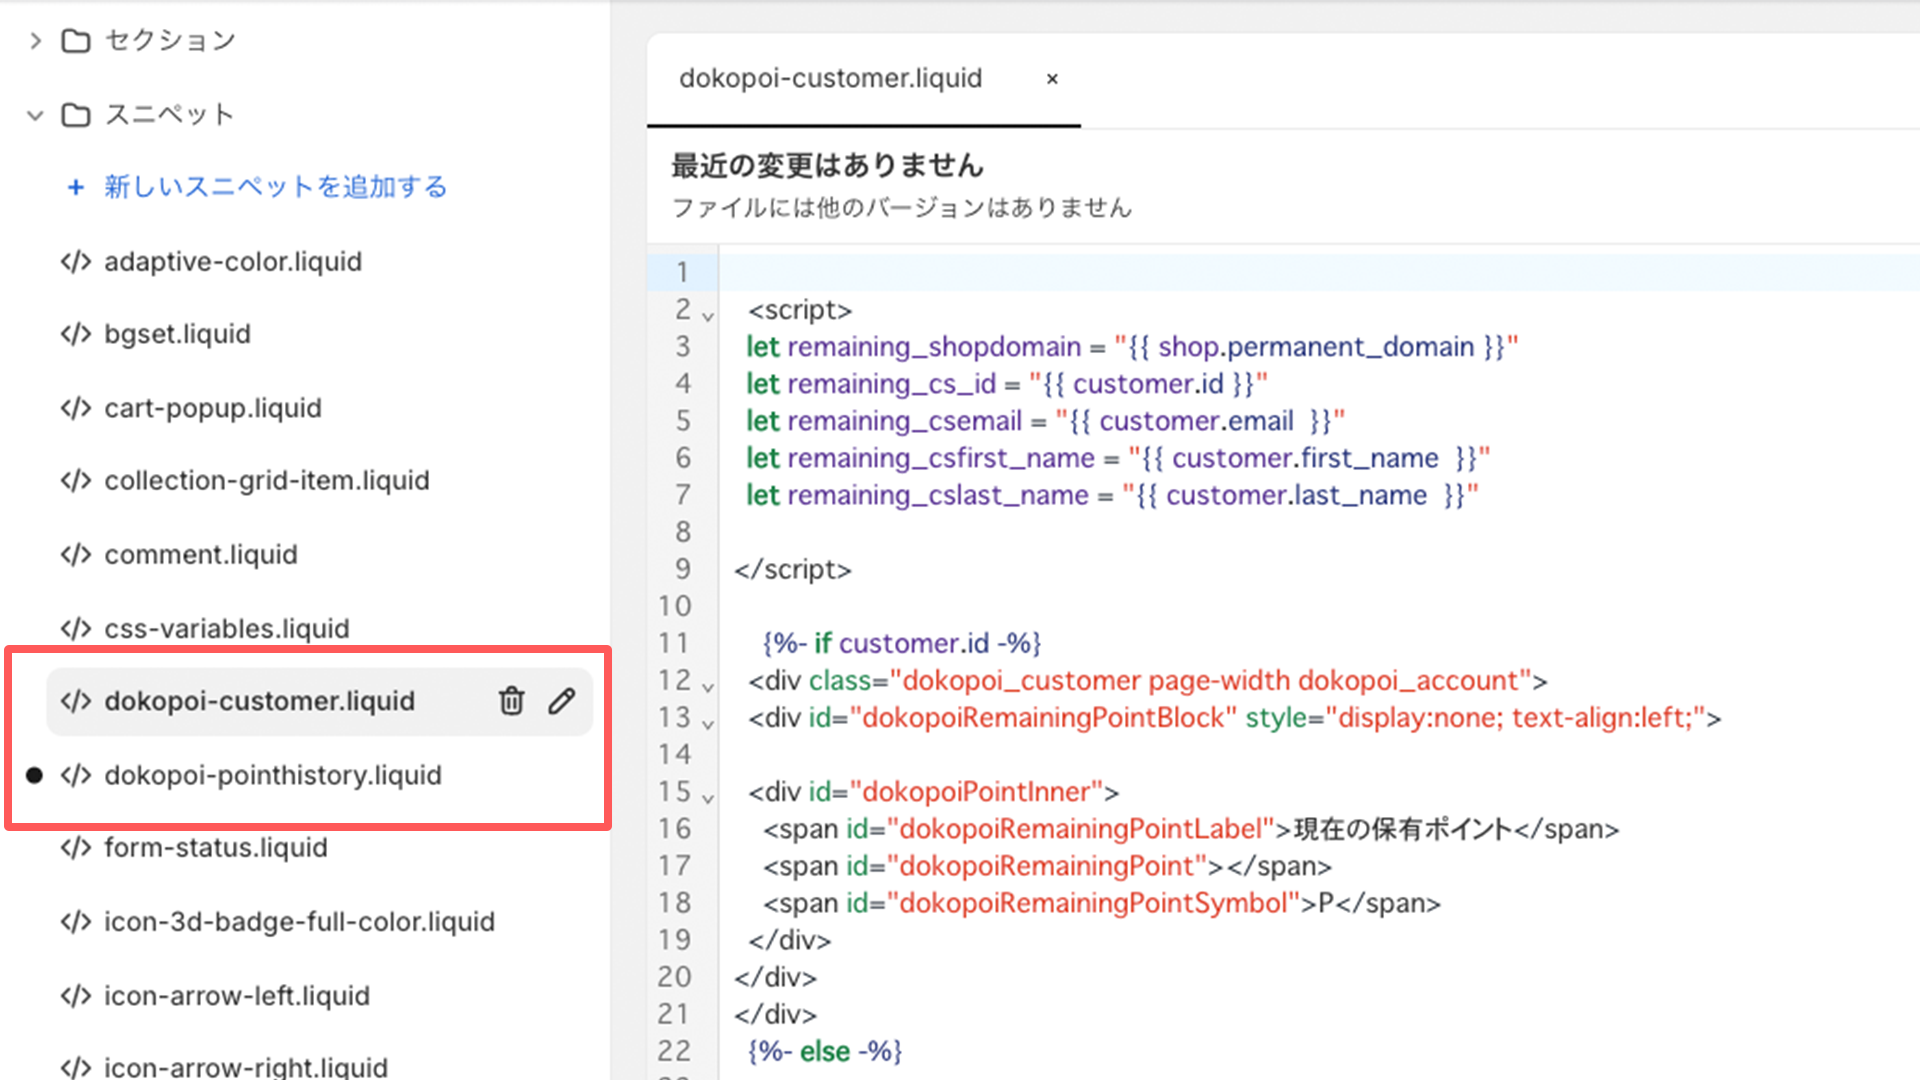Click the 'if customer.id' liquid tag
The width and height of the screenshot is (1920, 1080).
(901, 644)
